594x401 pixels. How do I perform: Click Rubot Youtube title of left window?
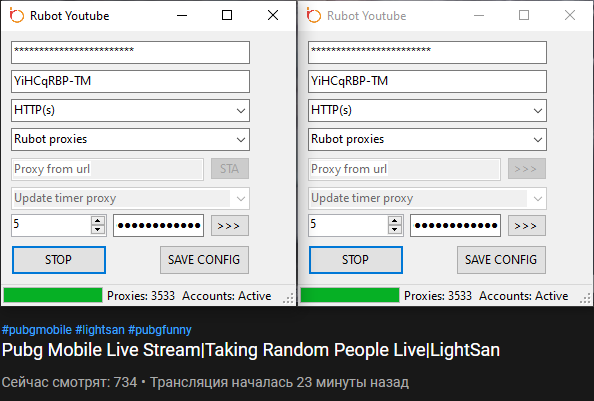pos(70,16)
